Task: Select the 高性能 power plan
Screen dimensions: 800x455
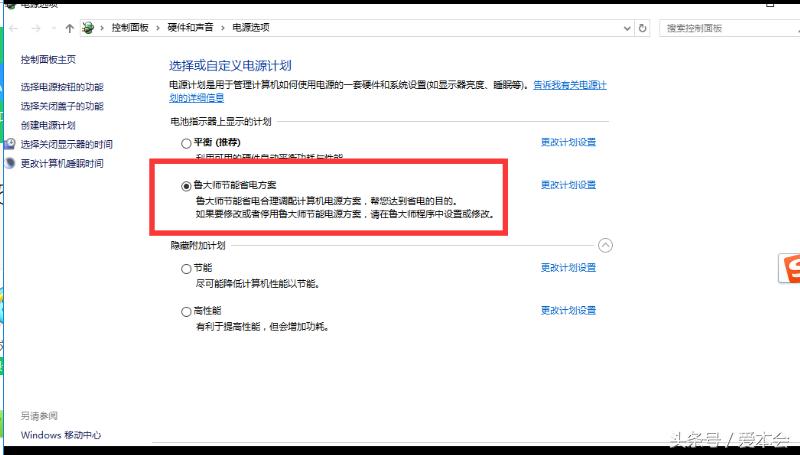Action: click(x=186, y=312)
